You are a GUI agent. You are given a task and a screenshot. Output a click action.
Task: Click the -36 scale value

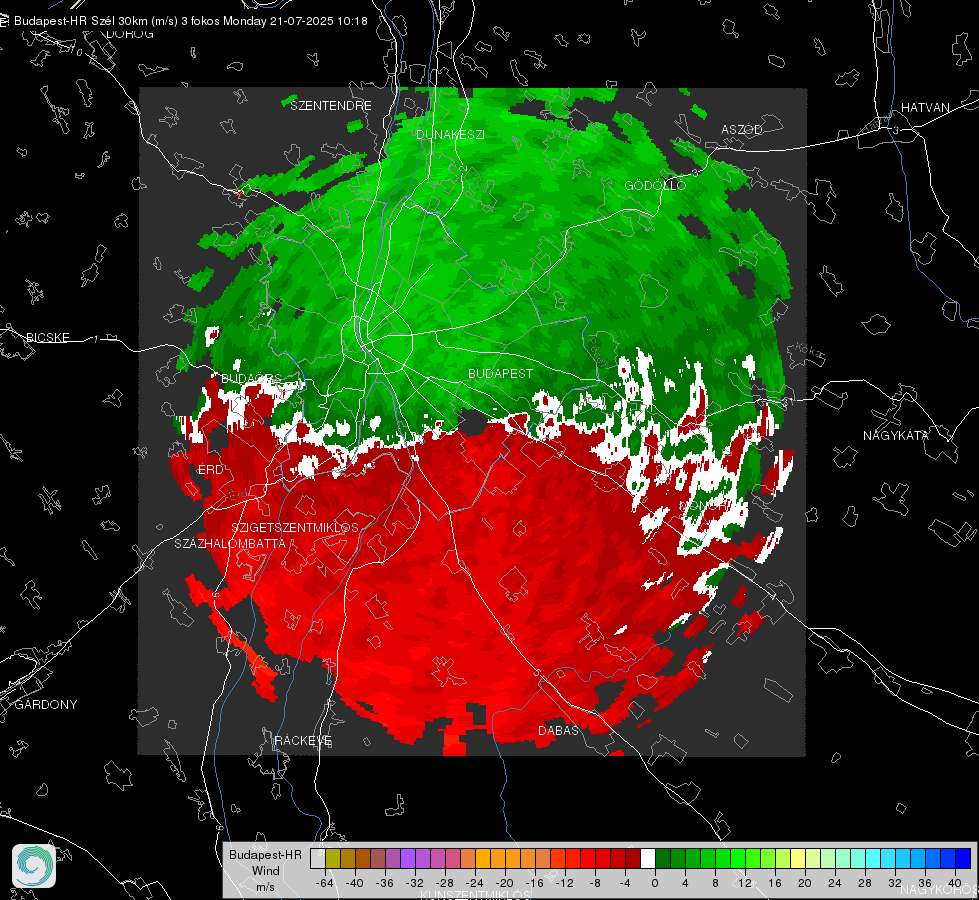click(385, 883)
